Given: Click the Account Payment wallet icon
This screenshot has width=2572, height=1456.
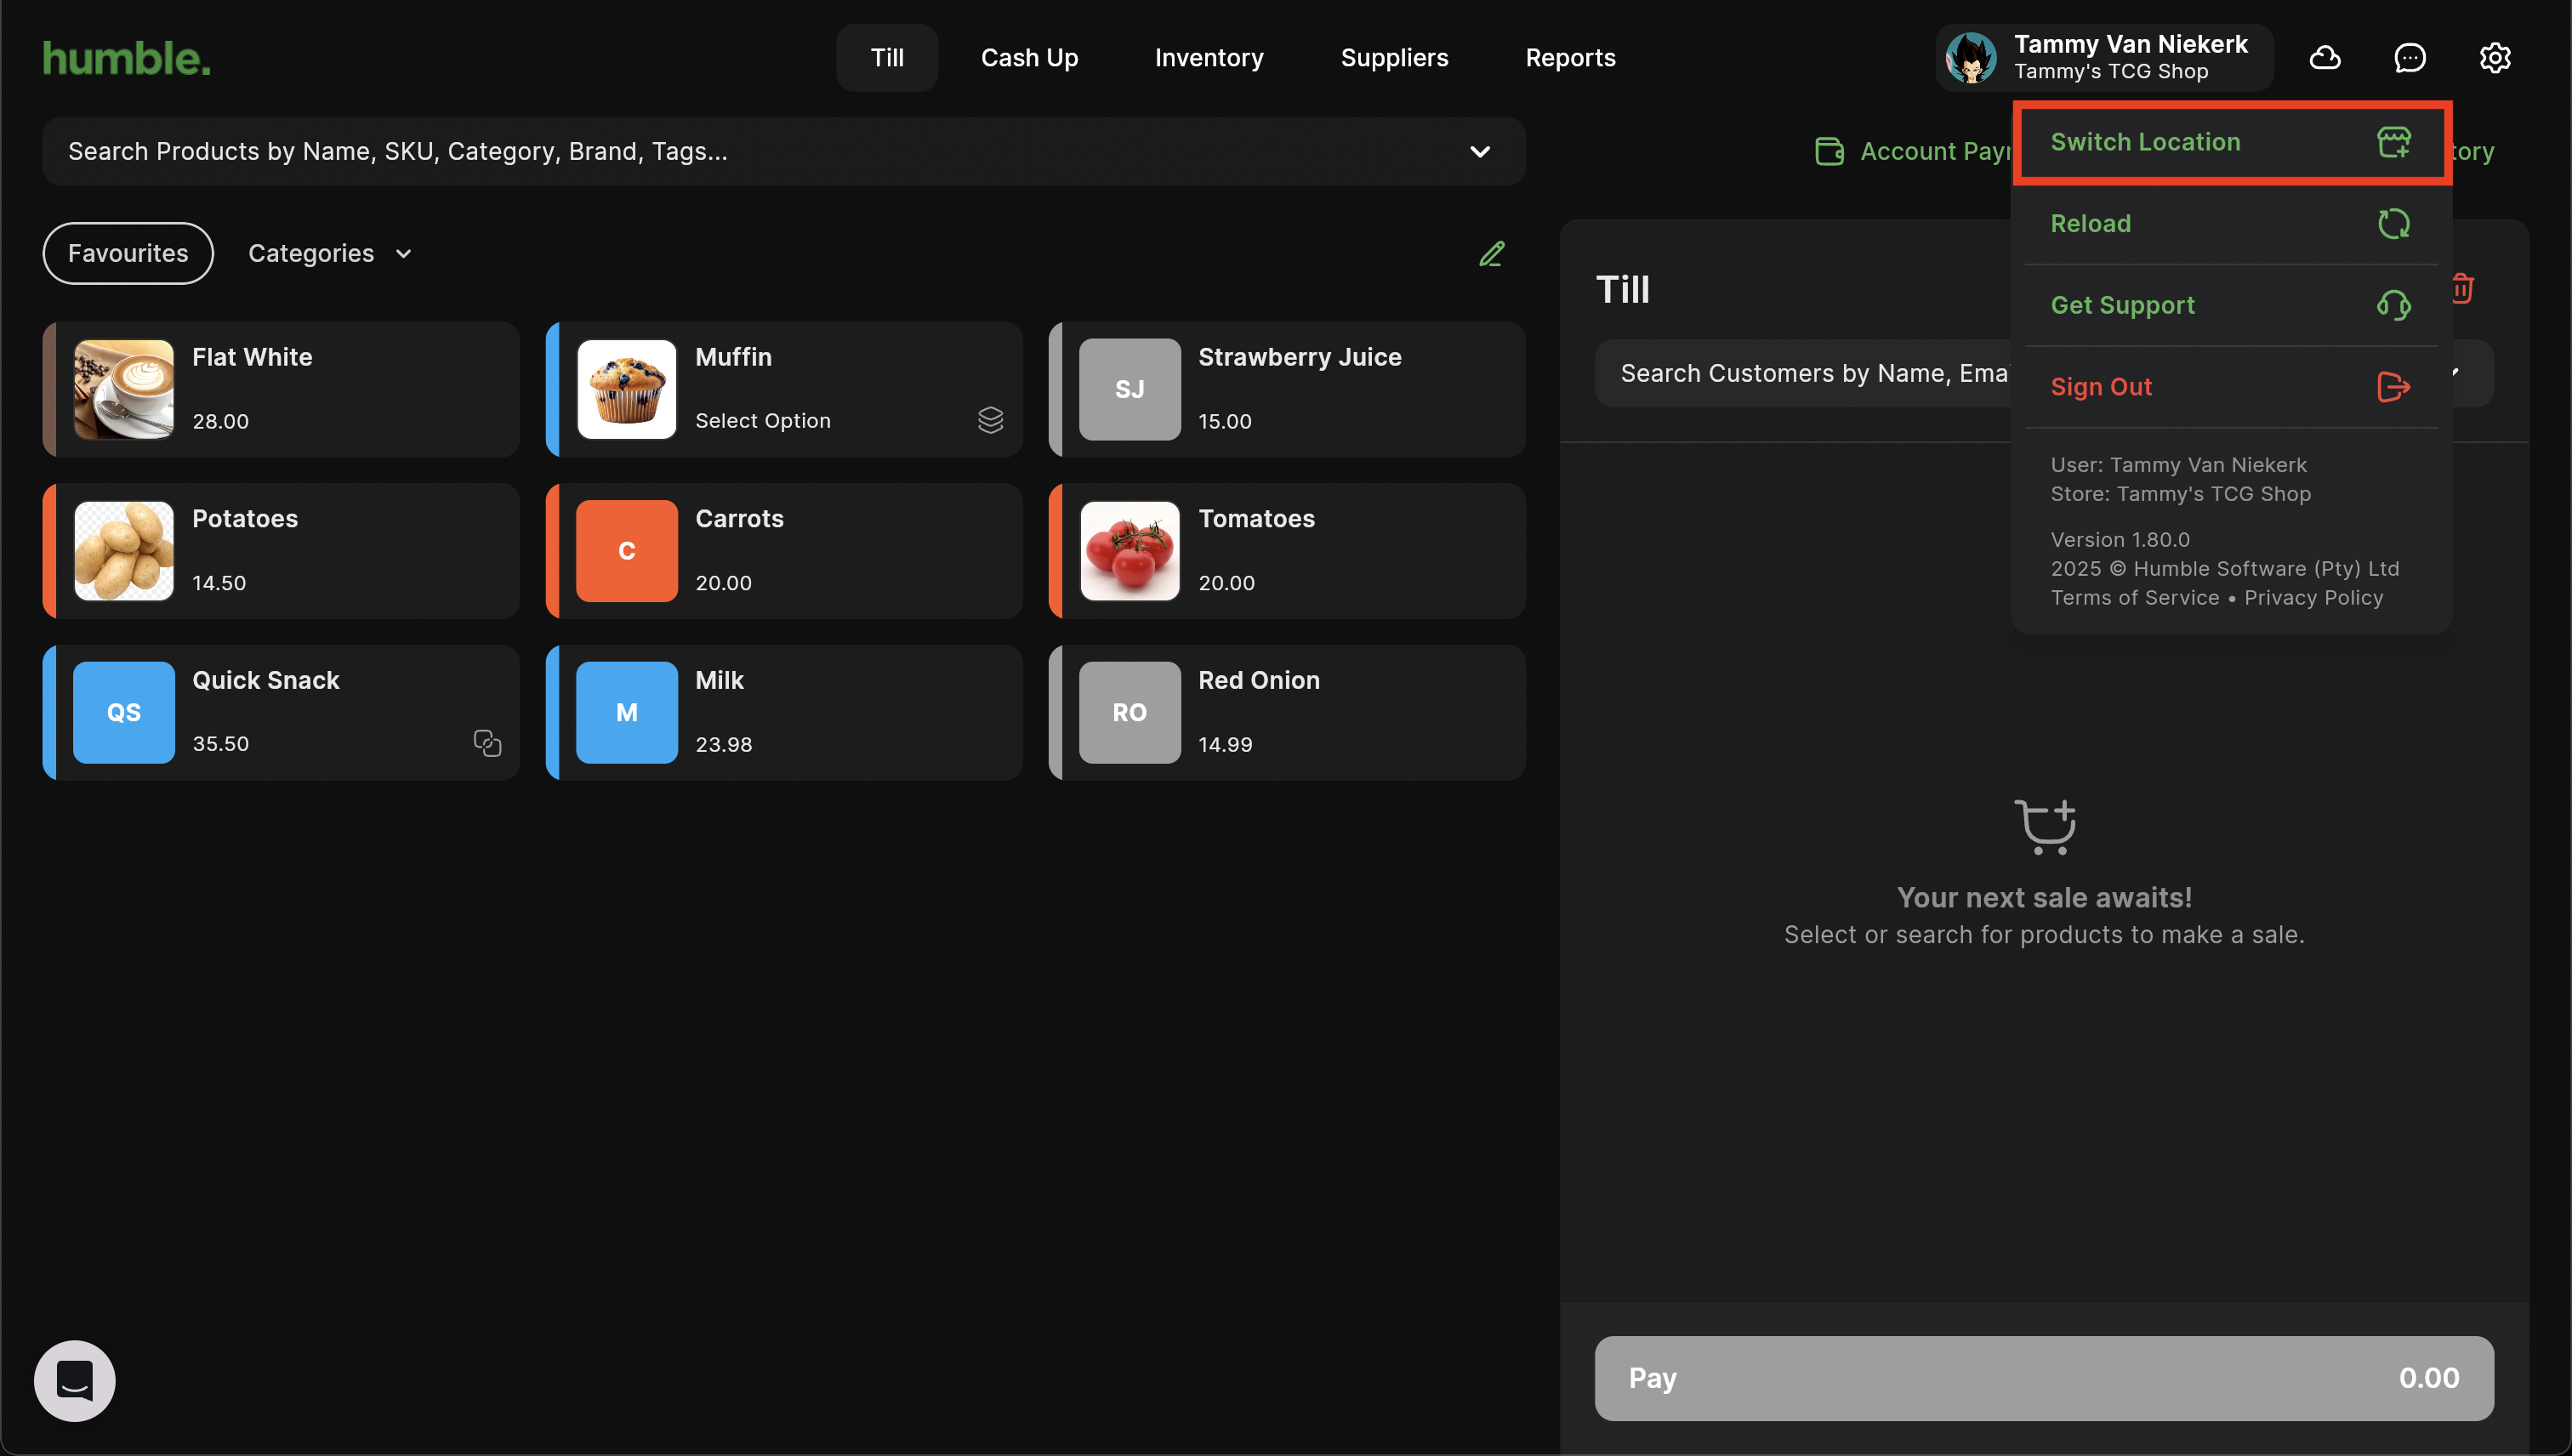Looking at the screenshot, I should pyautogui.click(x=1829, y=152).
